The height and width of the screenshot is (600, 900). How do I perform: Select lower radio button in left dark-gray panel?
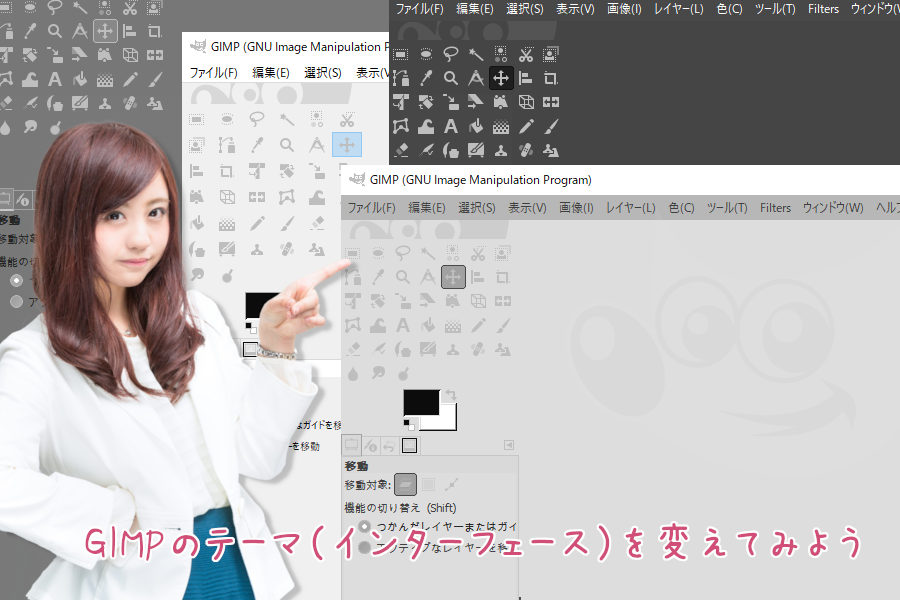click(x=17, y=301)
